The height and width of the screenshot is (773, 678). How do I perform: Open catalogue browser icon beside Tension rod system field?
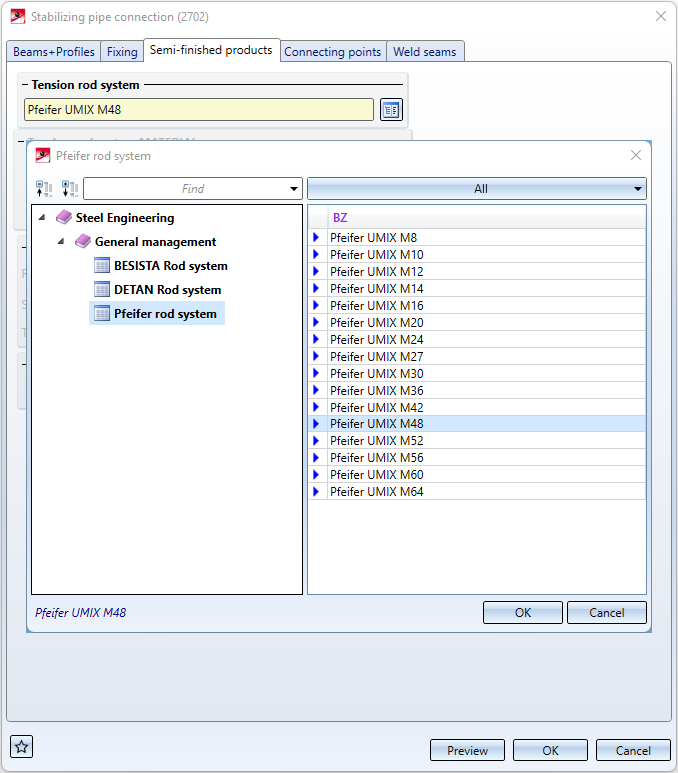coord(391,109)
